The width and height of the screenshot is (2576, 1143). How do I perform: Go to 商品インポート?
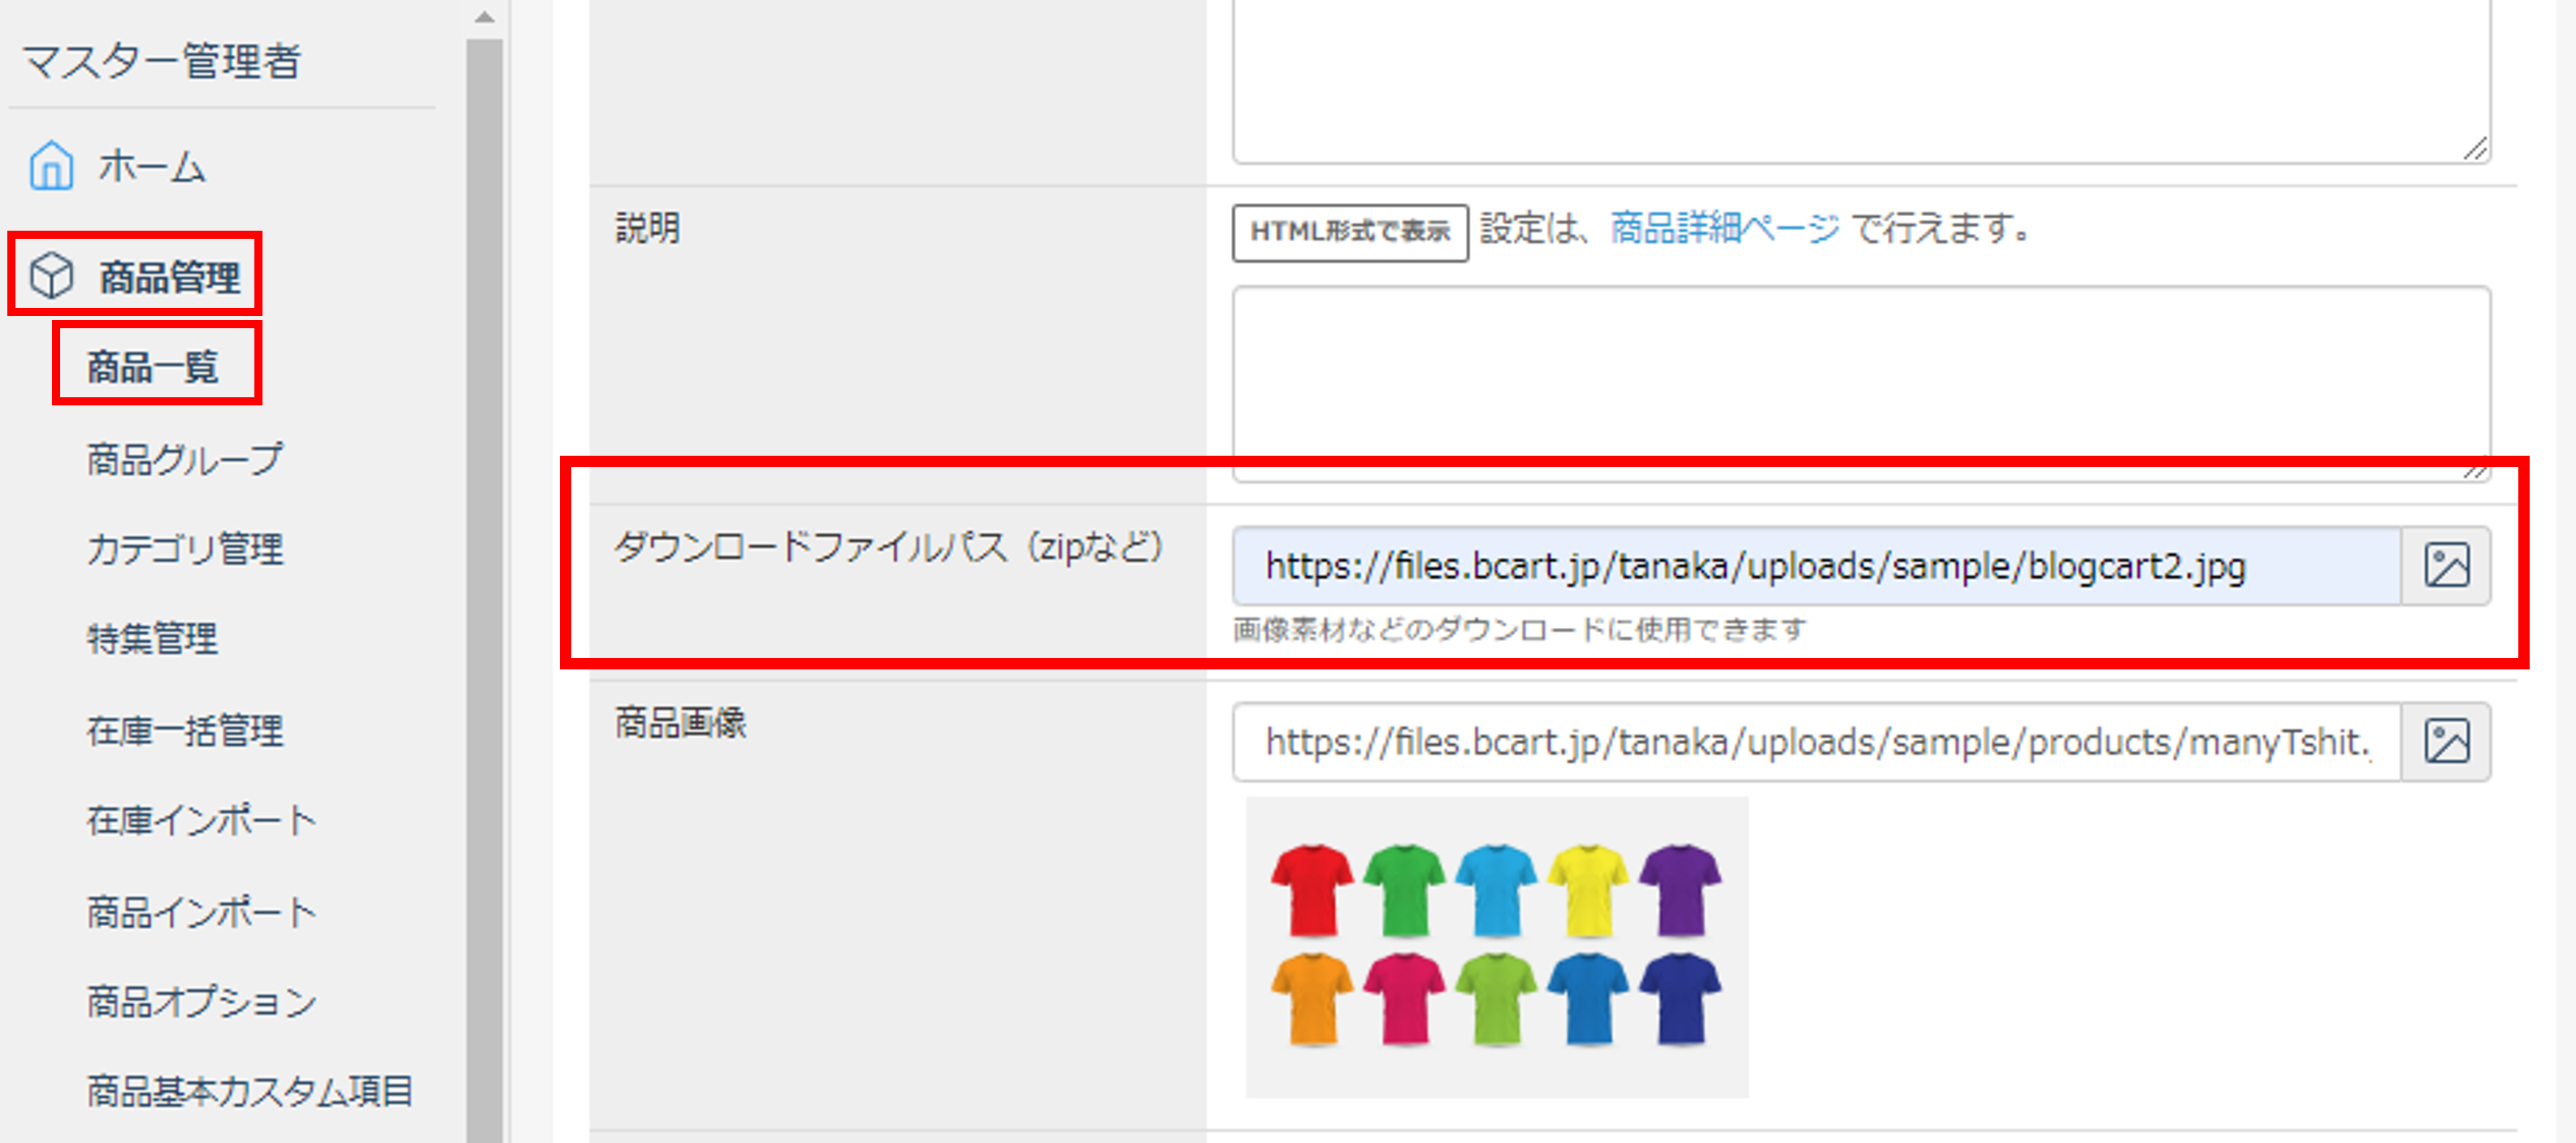tap(201, 911)
